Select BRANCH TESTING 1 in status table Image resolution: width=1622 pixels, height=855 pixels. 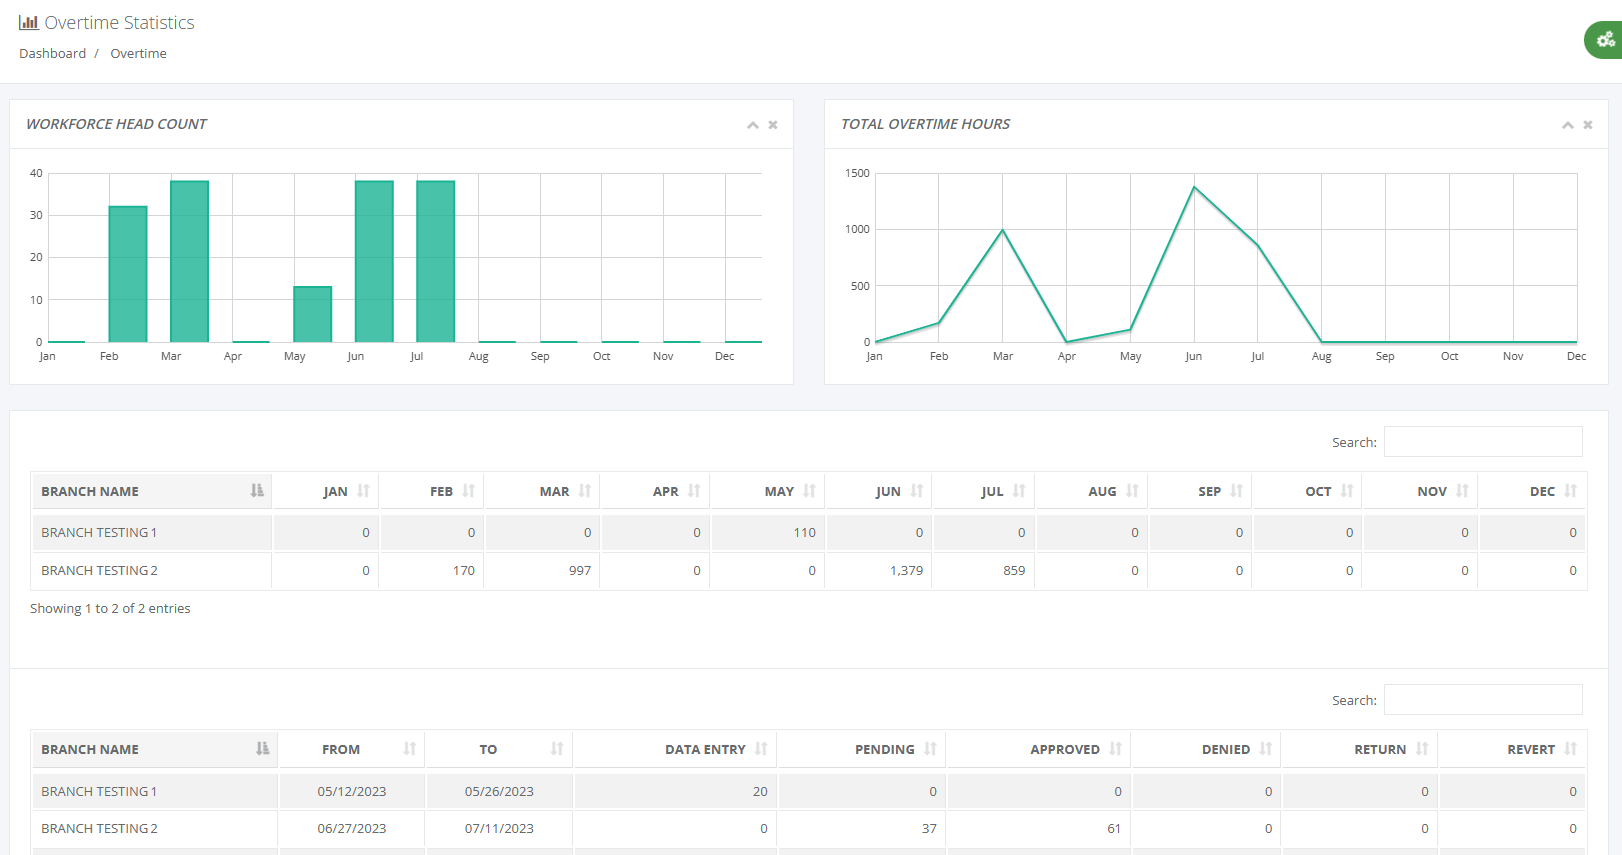click(99, 791)
